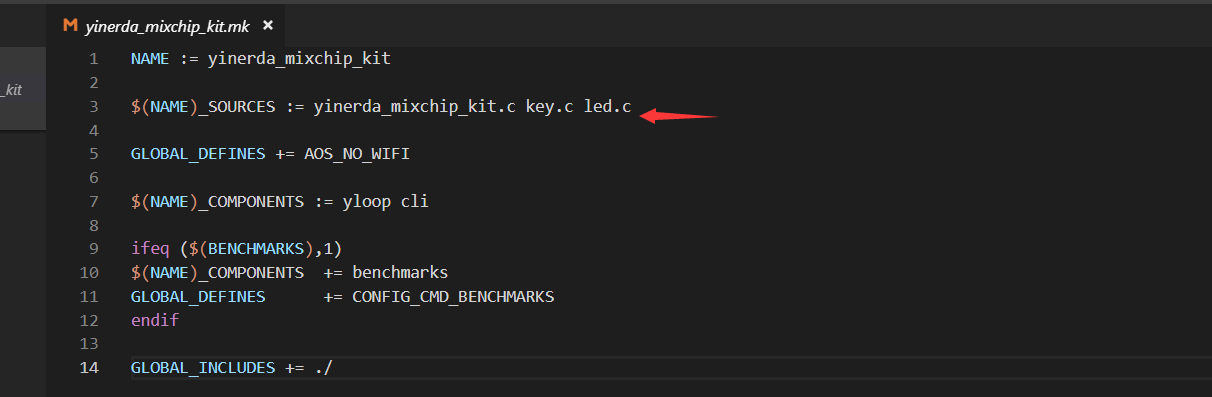Click the word AOS_NO_WIFI on line 5
1212x397 pixels.
tap(357, 154)
